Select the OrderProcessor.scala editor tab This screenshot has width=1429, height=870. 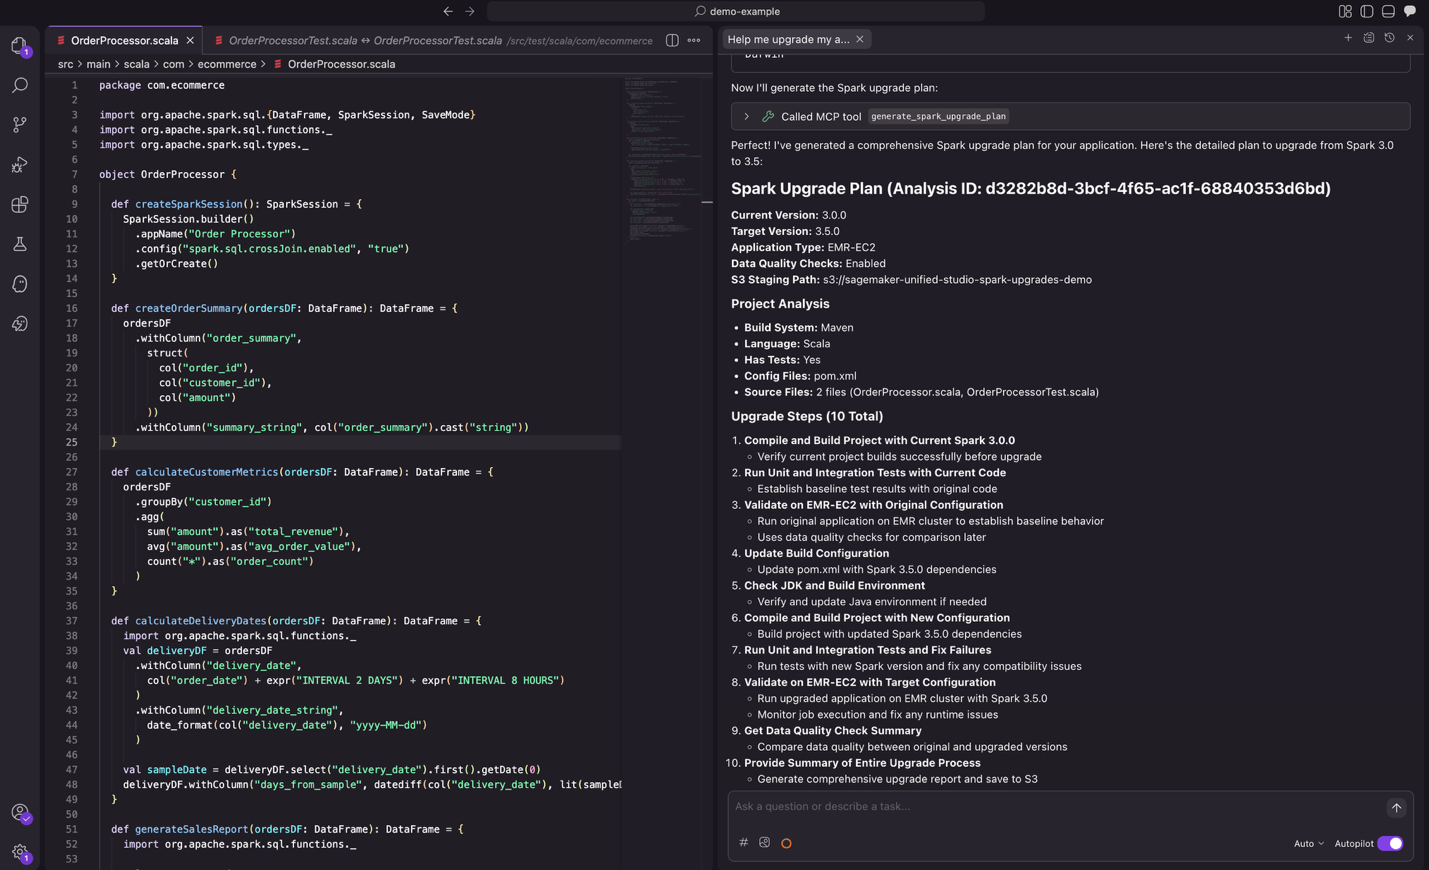pyautogui.click(x=124, y=40)
